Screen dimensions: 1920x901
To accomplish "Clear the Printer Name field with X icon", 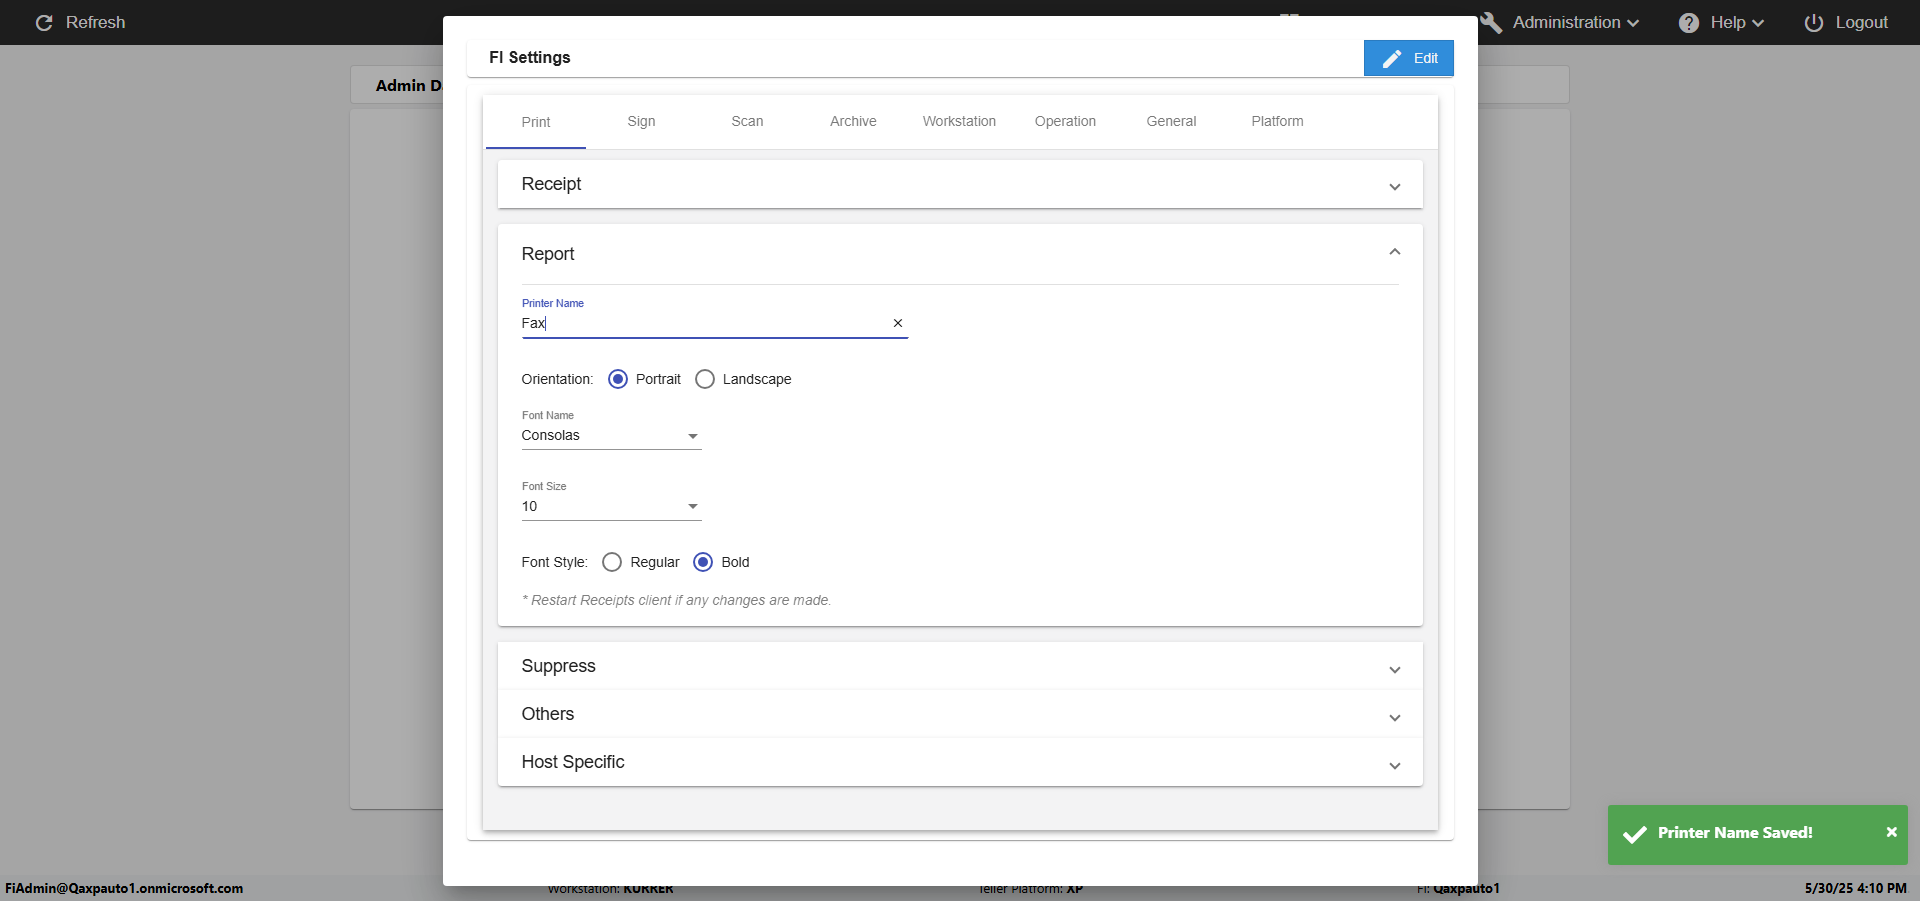I will click(898, 323).
